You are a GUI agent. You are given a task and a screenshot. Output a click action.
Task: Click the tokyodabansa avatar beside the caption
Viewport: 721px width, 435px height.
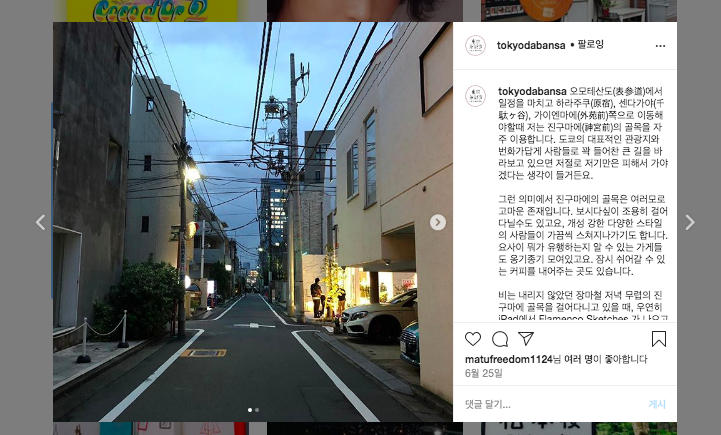tap(475, 96)
